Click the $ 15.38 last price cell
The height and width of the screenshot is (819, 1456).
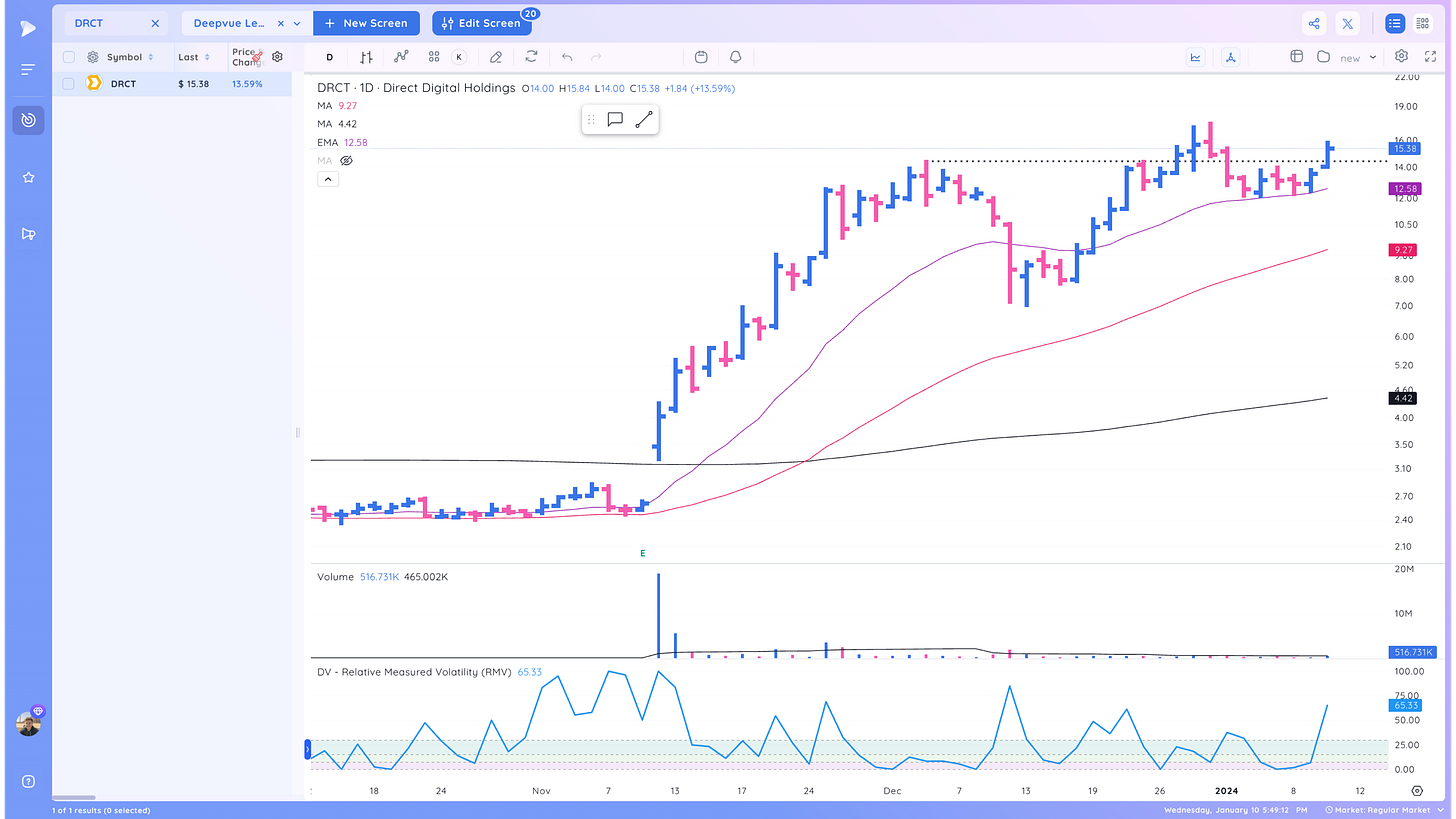click(194, 84)
